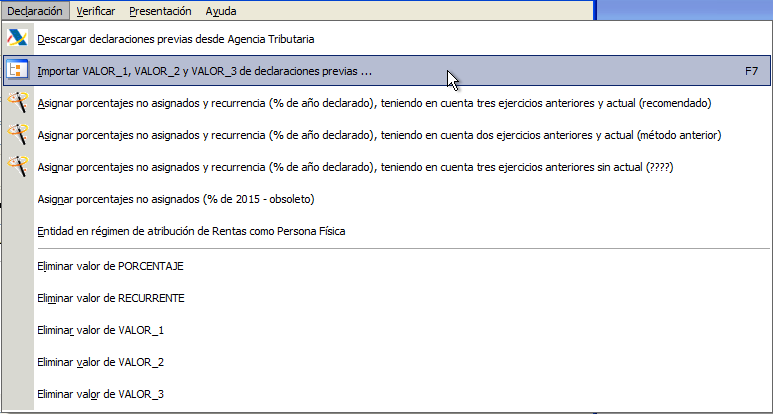
Task: Open the Declaración menu
Action: pyautogui.click(x=35, y=11)
